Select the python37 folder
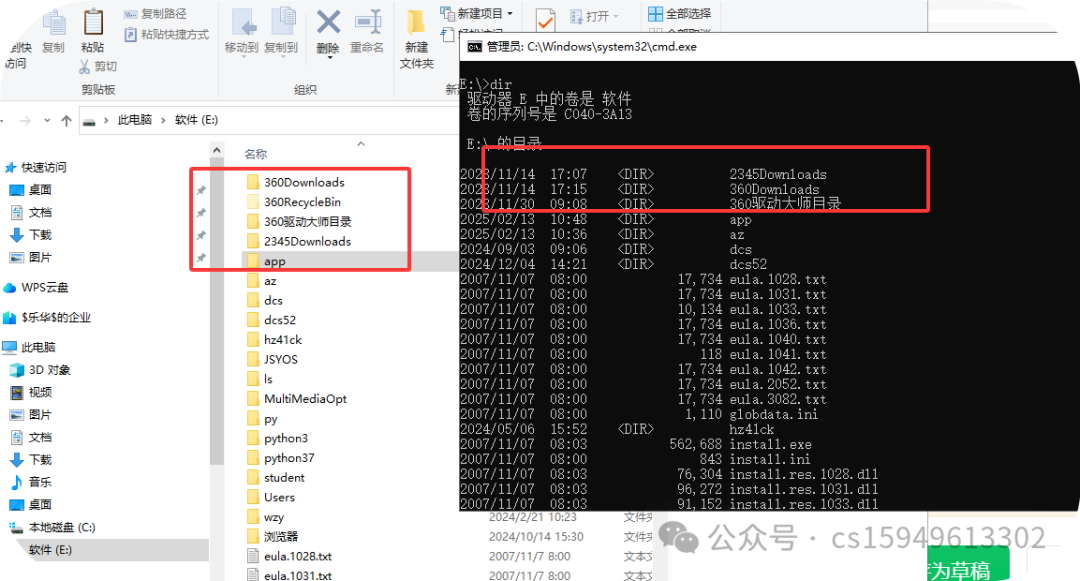The image size is (1080, 581). click(289, 458)
